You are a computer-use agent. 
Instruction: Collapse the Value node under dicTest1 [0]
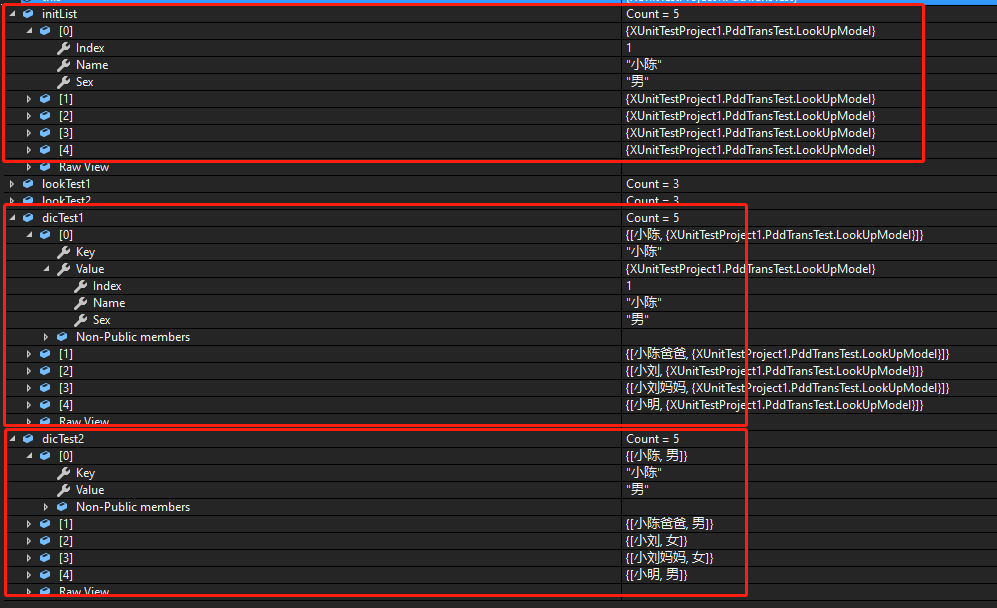(44, 268)
